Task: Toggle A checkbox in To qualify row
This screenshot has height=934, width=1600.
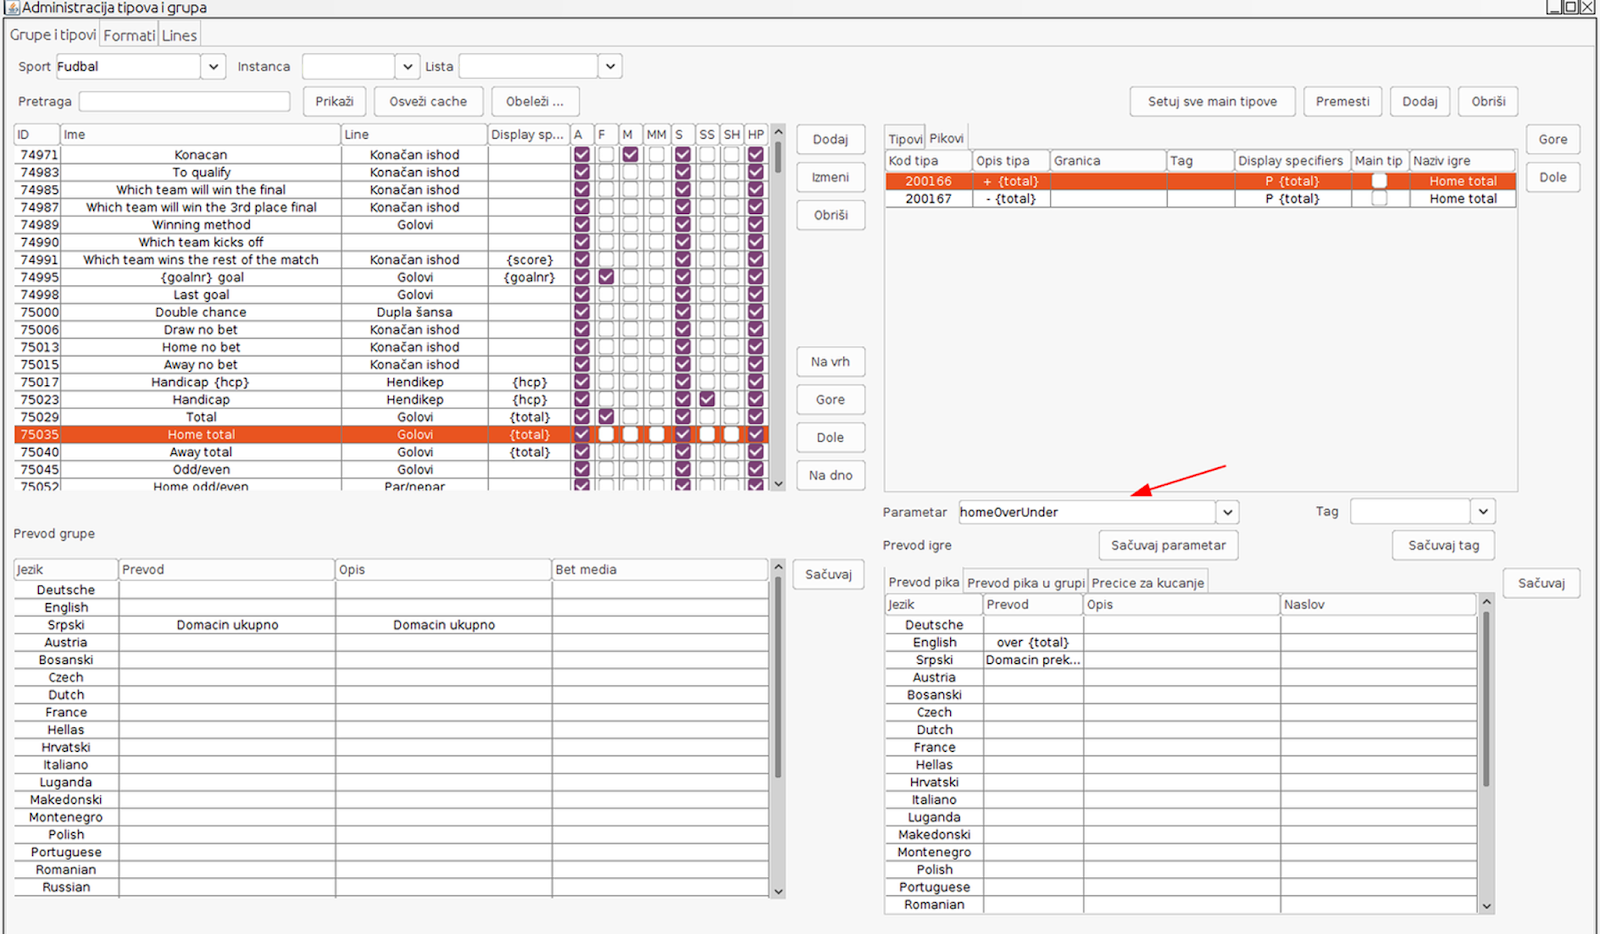Action: click(x=581, y=172)
